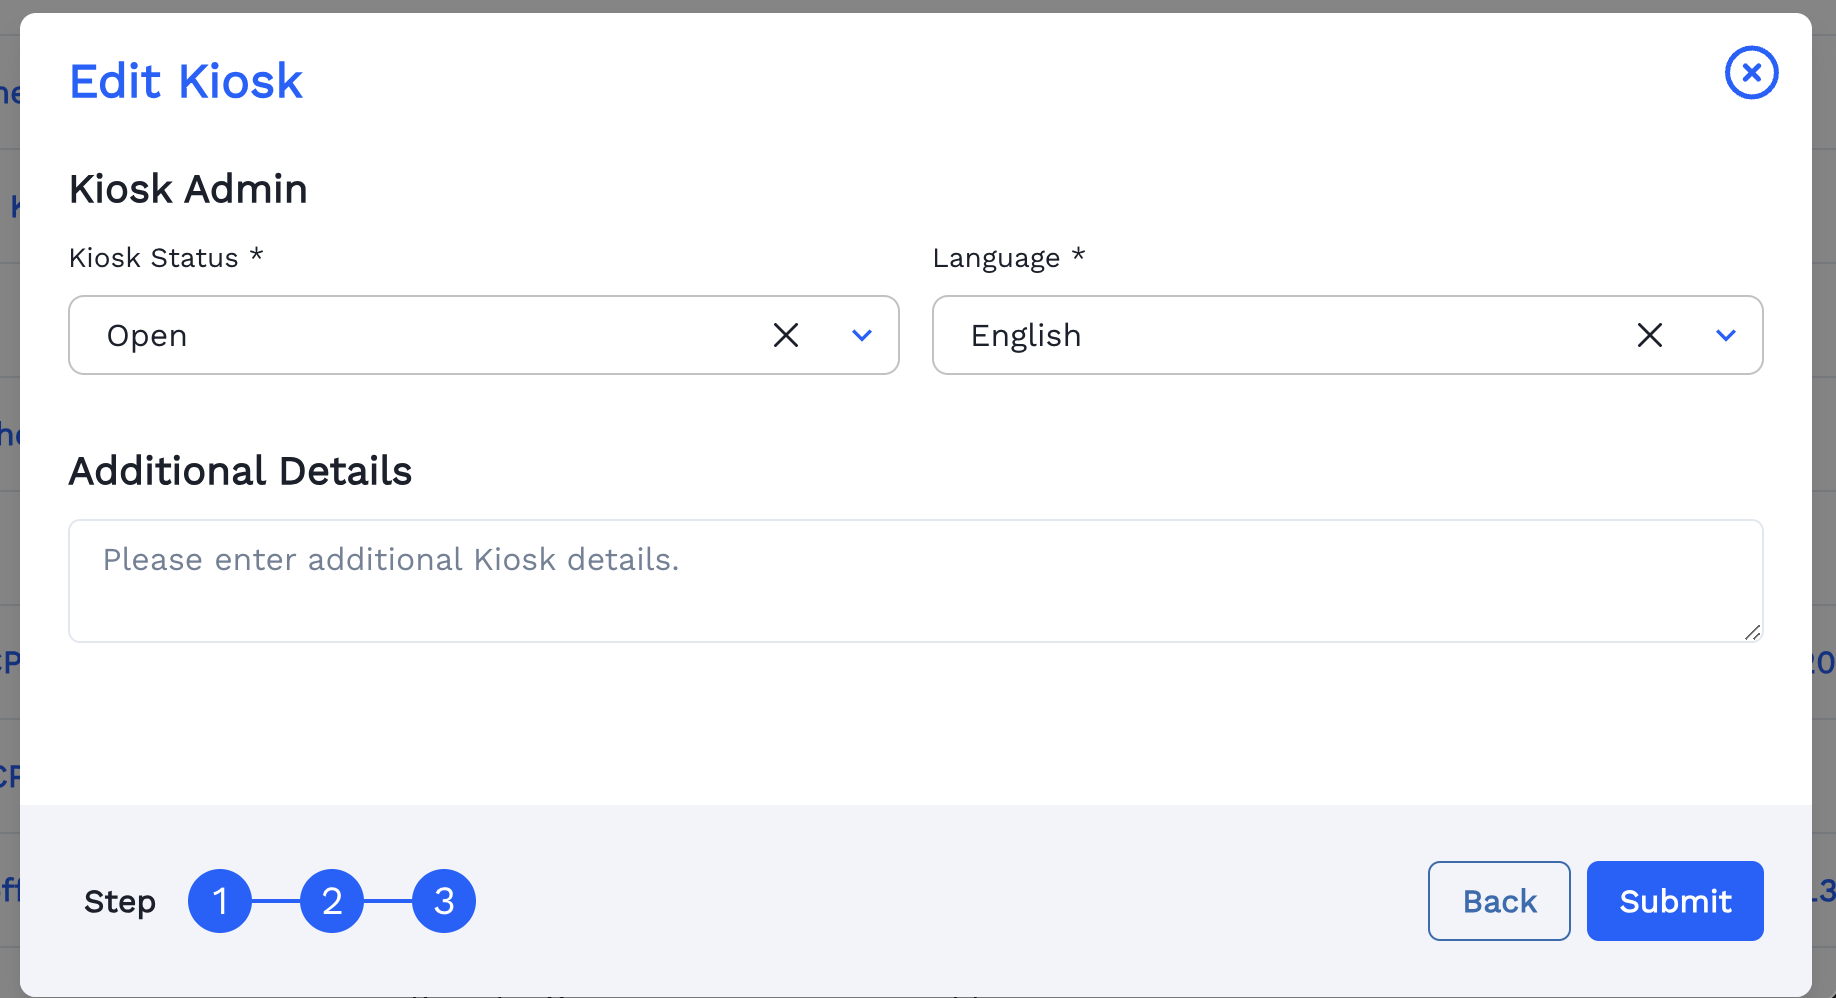Close the Edit Kiosk dialog

pos(1751,73)
